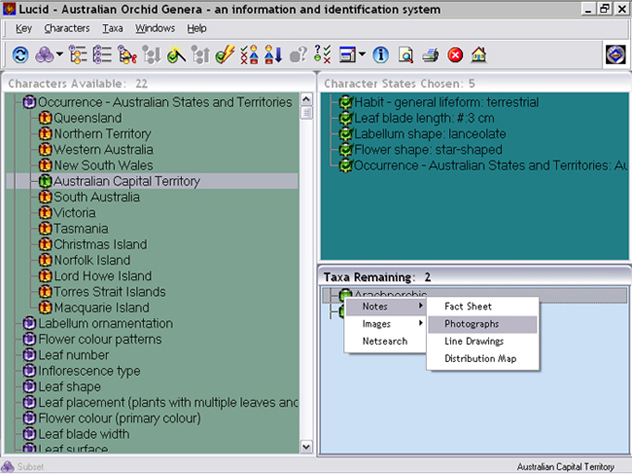Open the Windows menu

(x=155, y=28)
